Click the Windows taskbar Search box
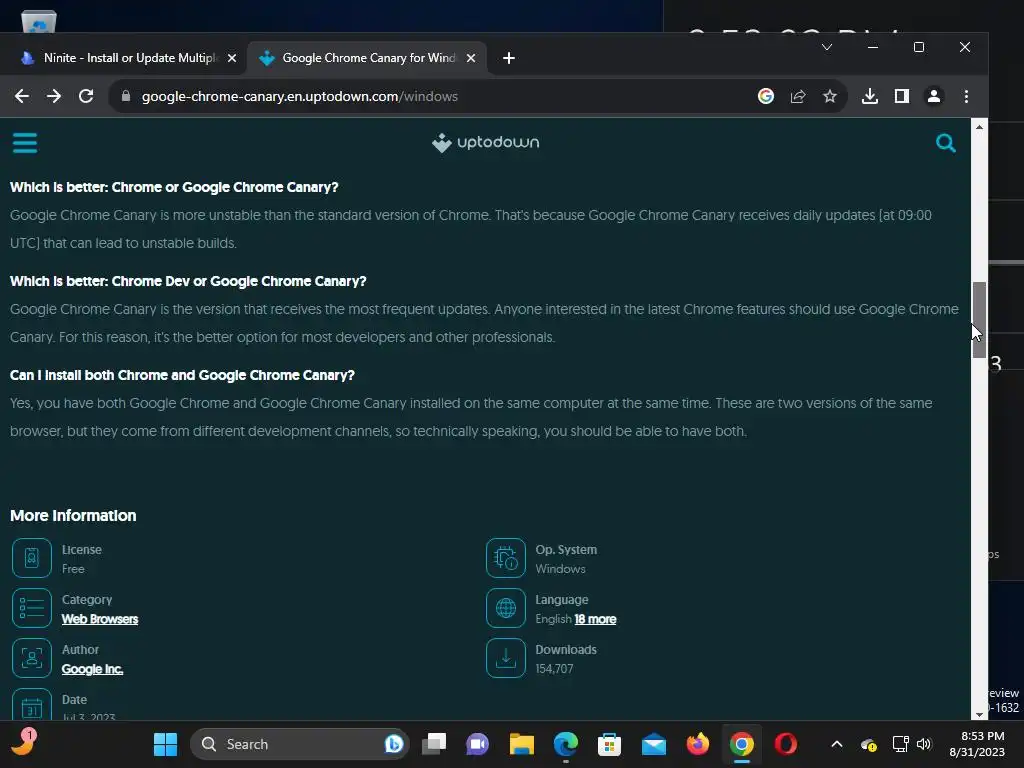The height and width of the screenshot is (768, 1024). click(299, 744)
